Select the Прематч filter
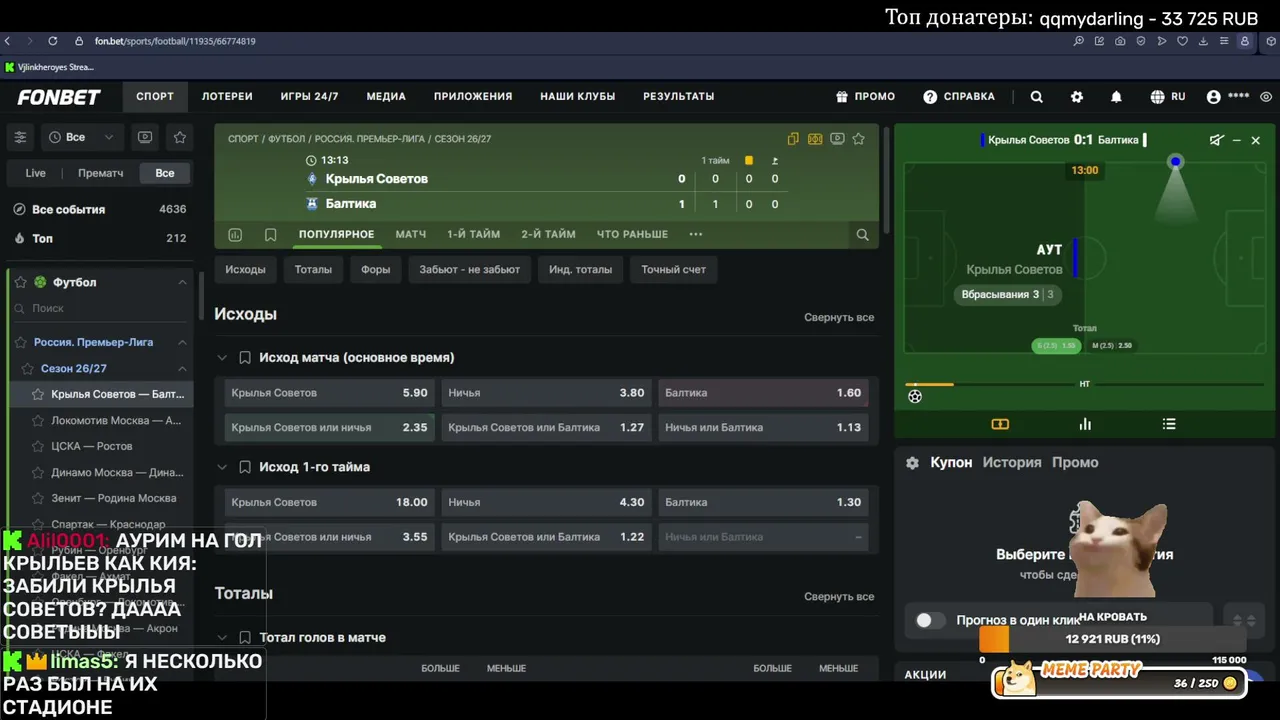This screenshot has width=1280, height=720. point(101,173)
